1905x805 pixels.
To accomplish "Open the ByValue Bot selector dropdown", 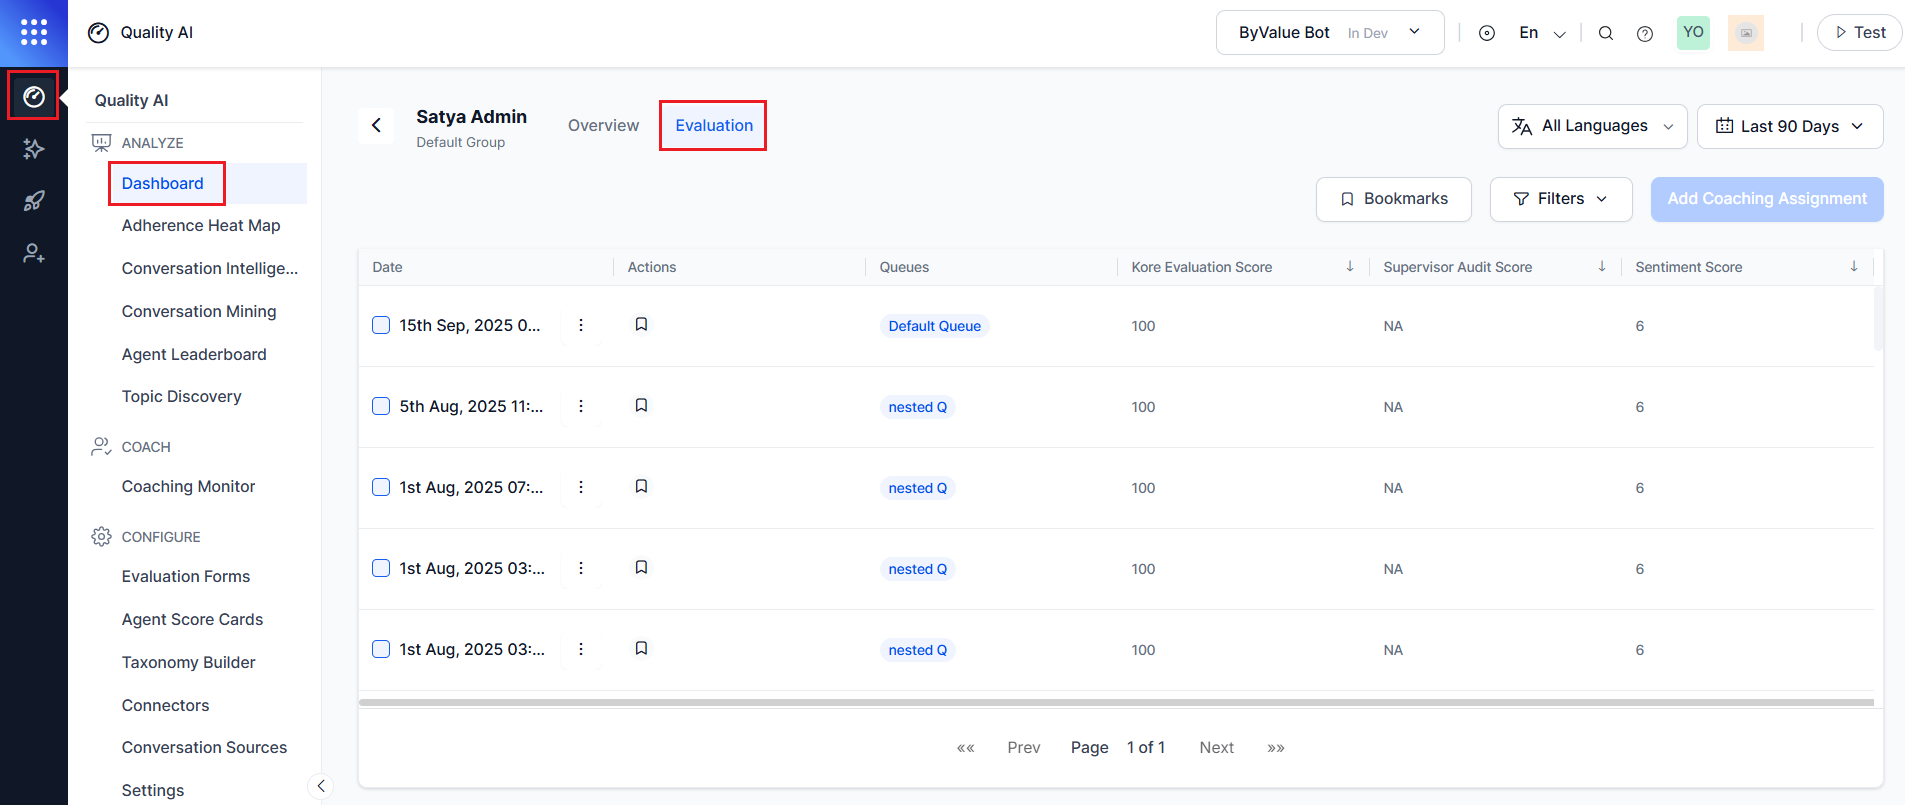I will point(1329,33).
